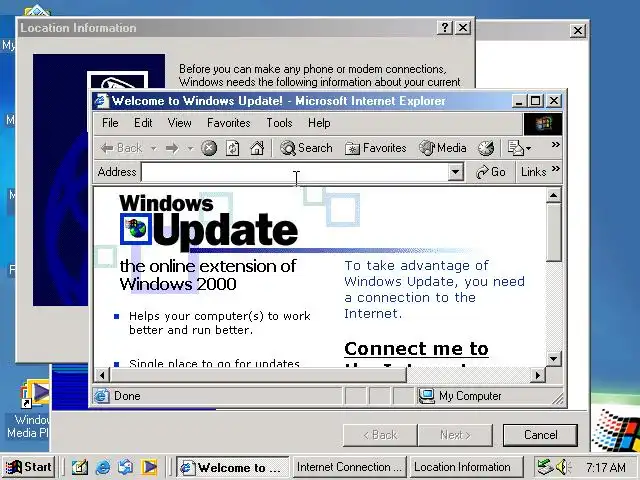This screenshot has height=480, width=640.
Task: Click the Links toolbar label
Action: pos(533,172)
